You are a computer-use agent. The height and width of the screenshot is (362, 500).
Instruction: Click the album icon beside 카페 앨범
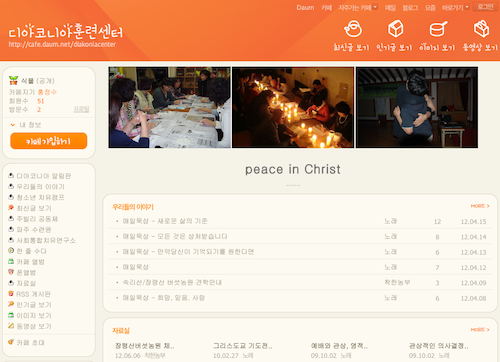pos(11,261)
